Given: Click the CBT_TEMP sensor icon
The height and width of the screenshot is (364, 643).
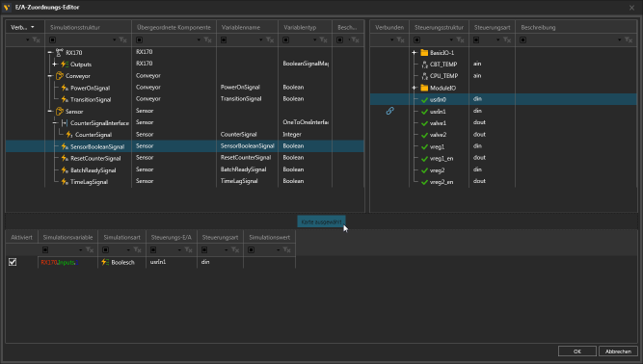Looking at the screenshot, I should (424, 64).
